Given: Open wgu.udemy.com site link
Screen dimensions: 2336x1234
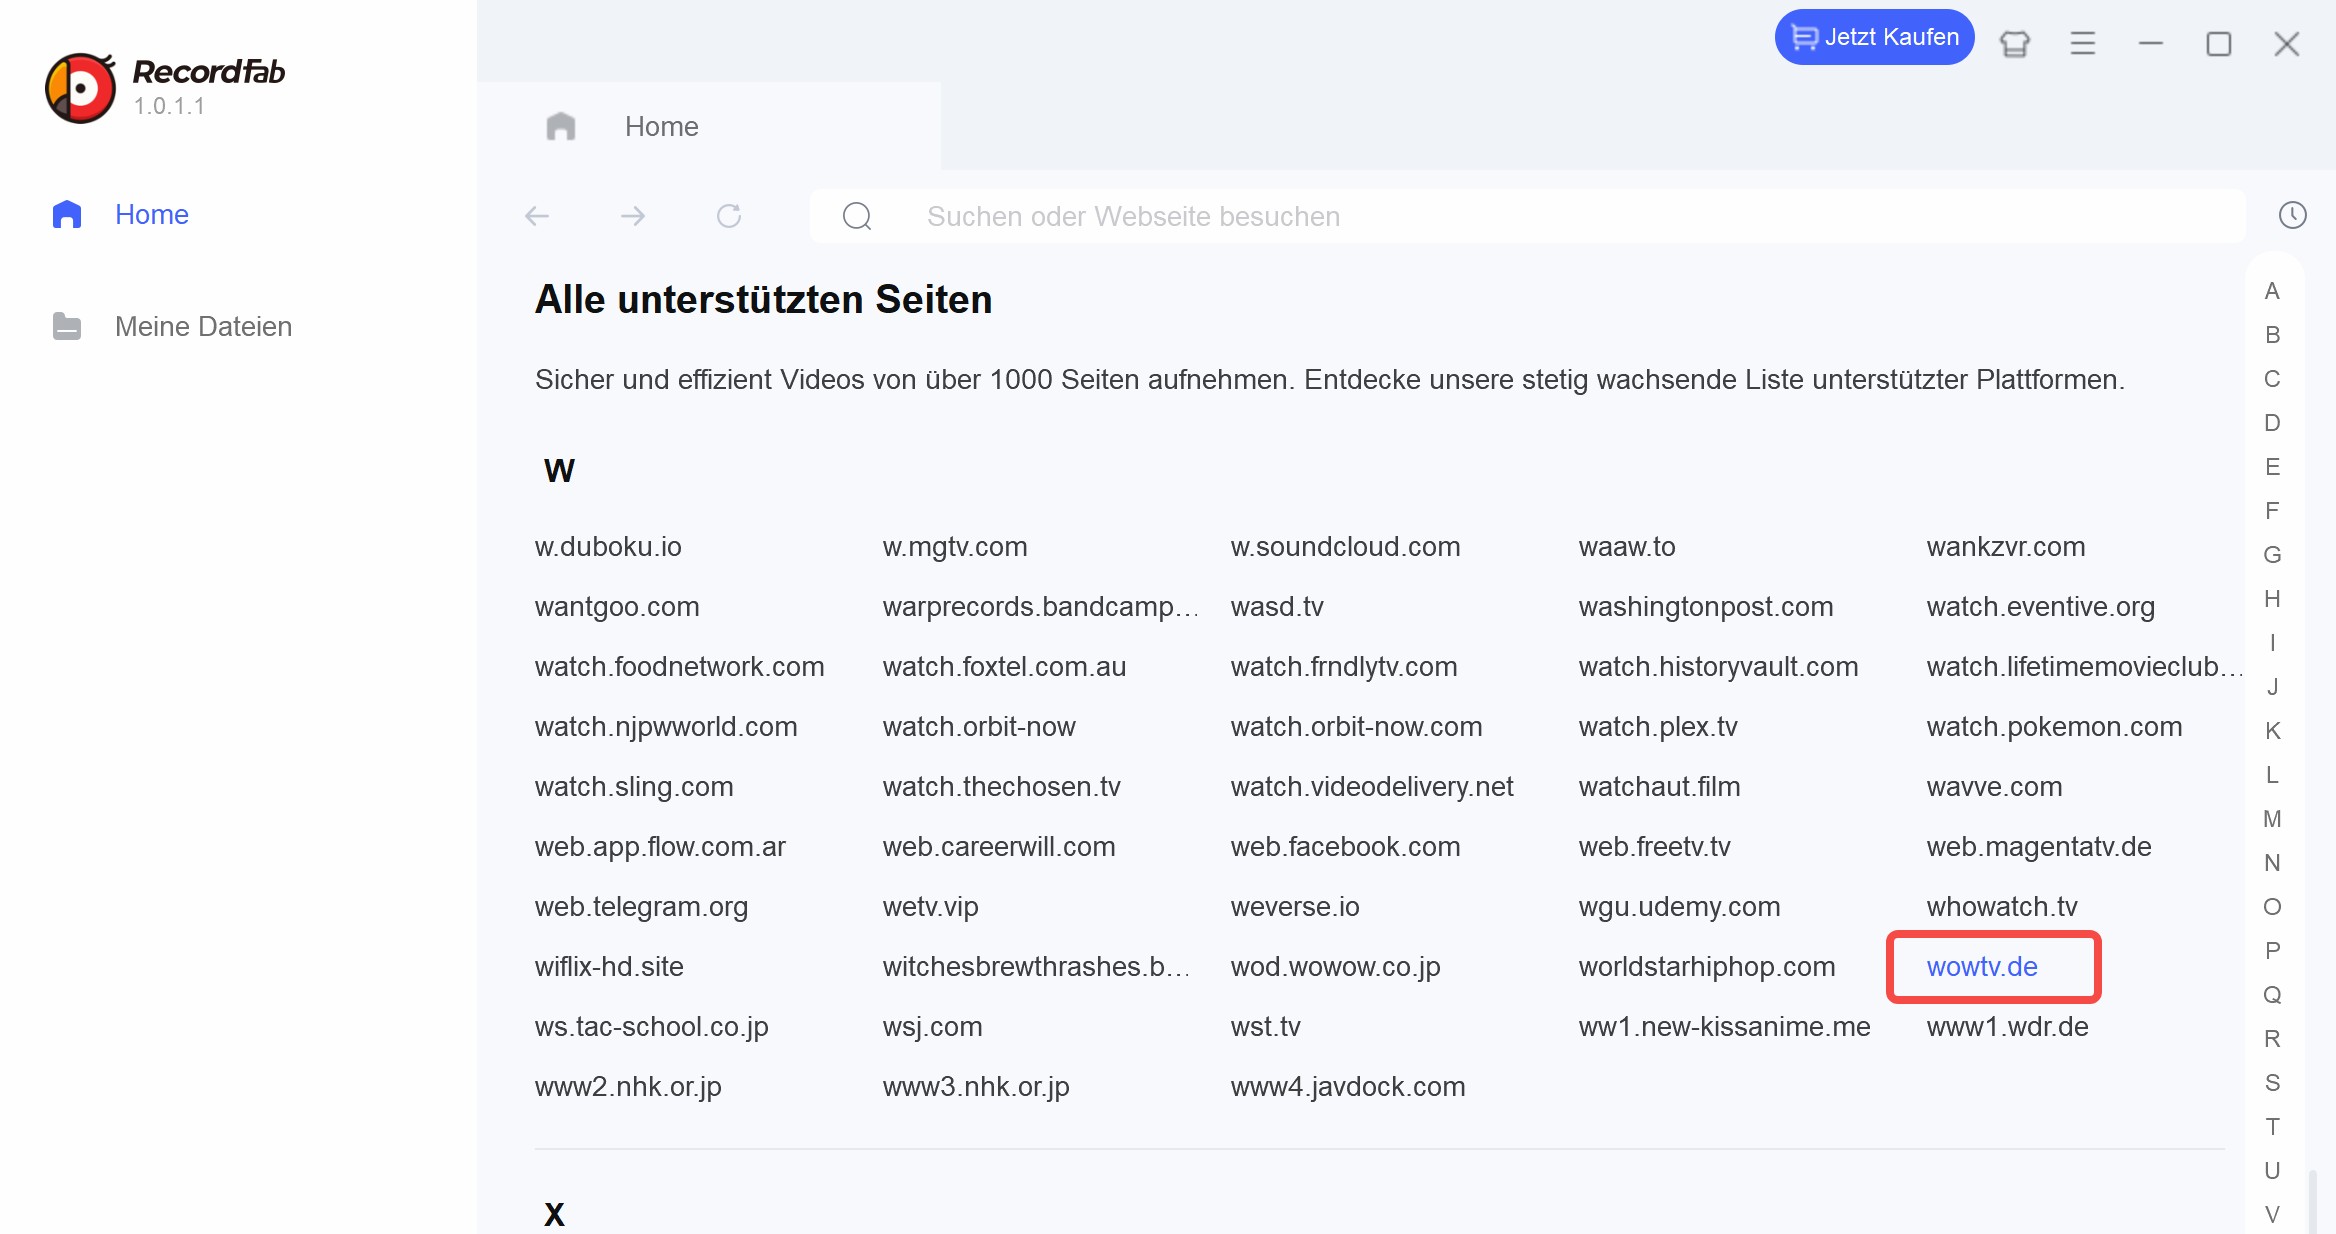Looking at the screenshot, I should [x=1679, y=907].
